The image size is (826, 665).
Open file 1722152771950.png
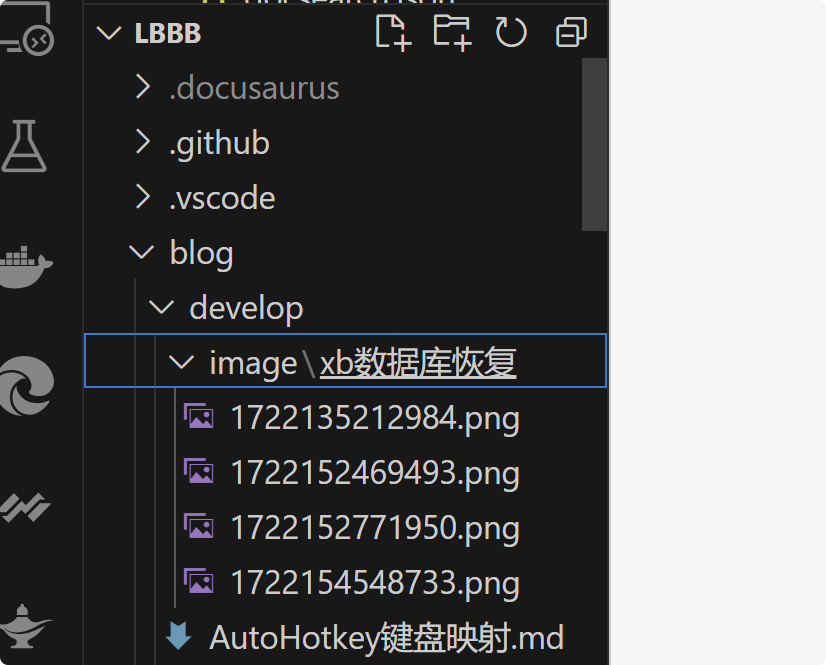coord(375,527)
